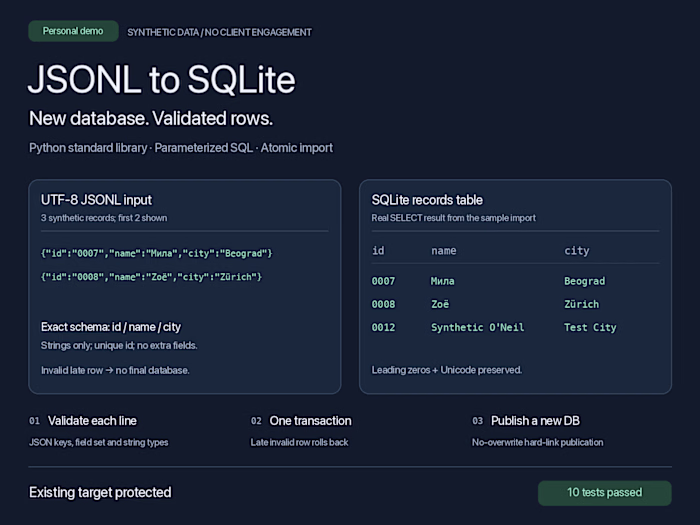Click table cell Beograd
This screenshot has width=700, height=525.
pos(585,281)
